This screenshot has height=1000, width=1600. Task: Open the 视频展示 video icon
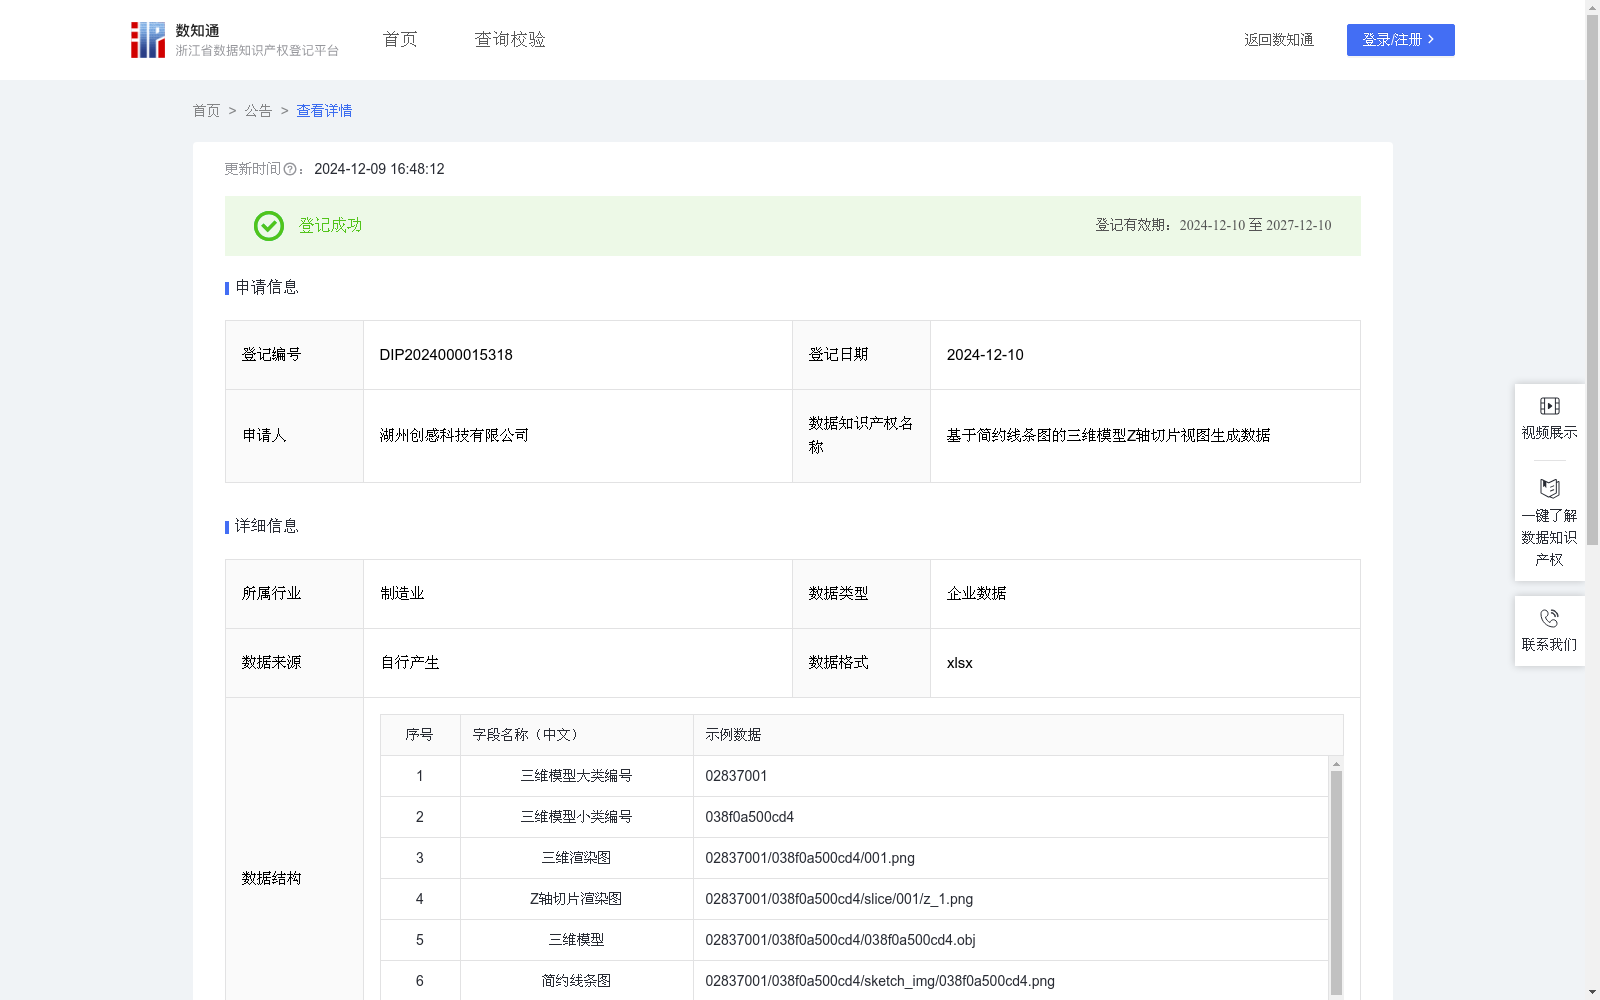pos(1549,406)
